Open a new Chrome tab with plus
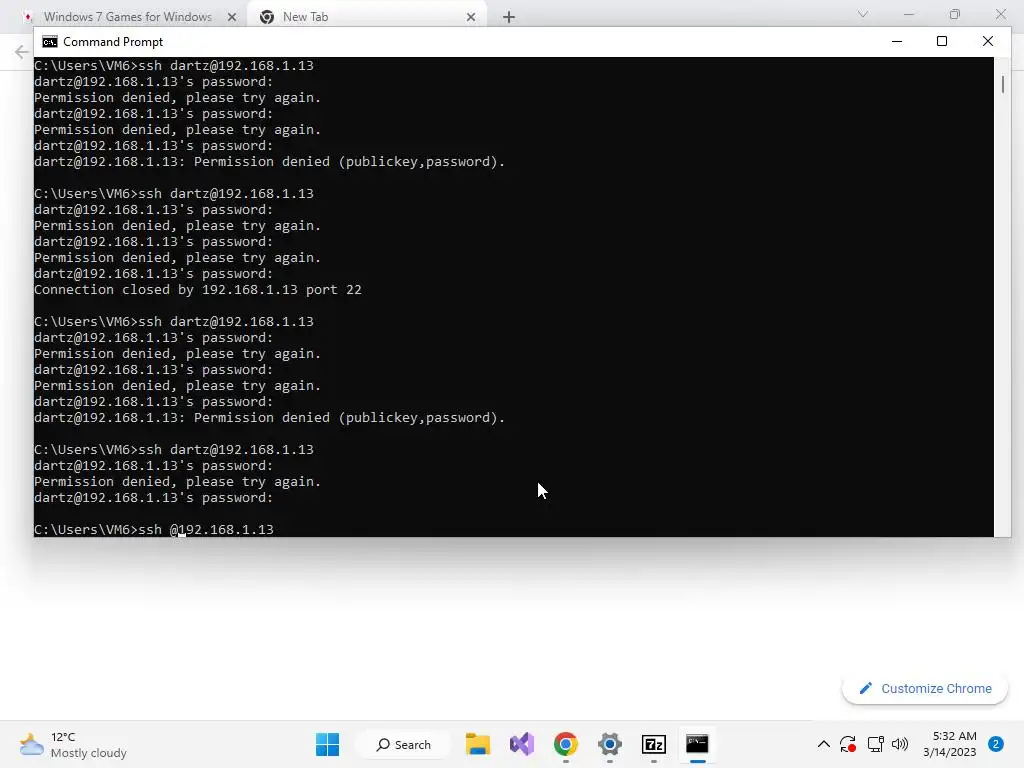The width and height of the screenshot is (1024, 768). pyautogui.click(x=509, y=17)
